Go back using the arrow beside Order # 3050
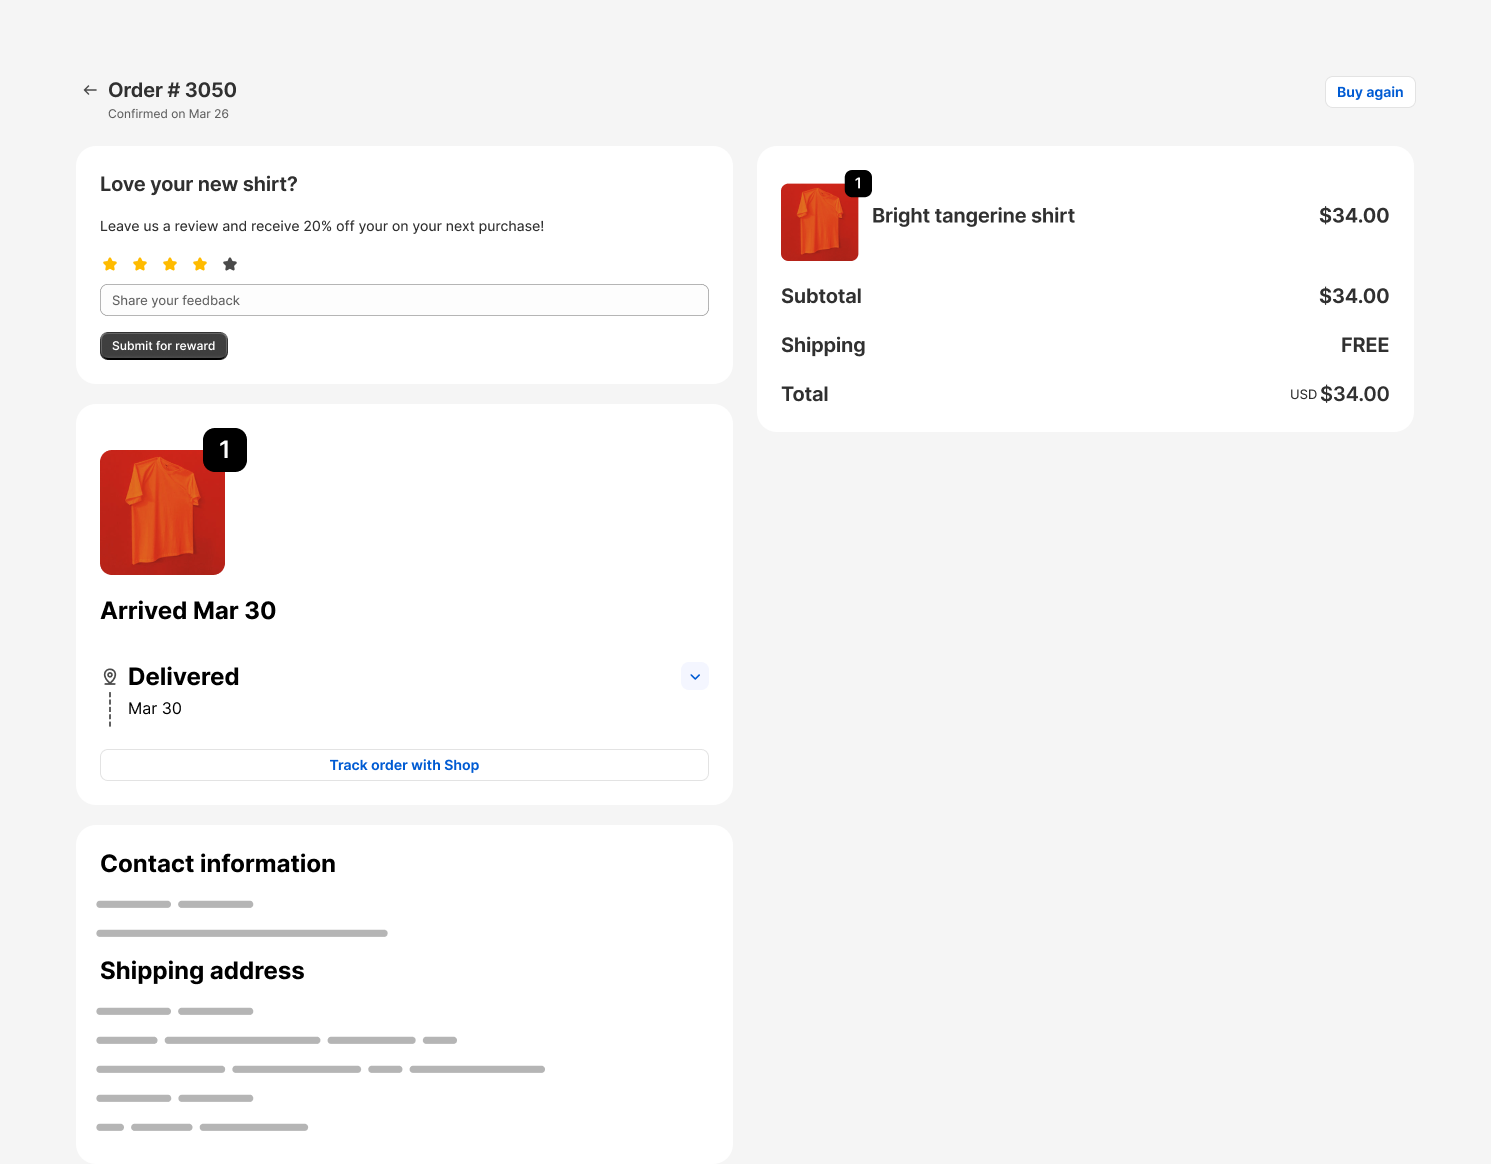The width and height of the screenshot is (1491, 1164). pos(90,90)
